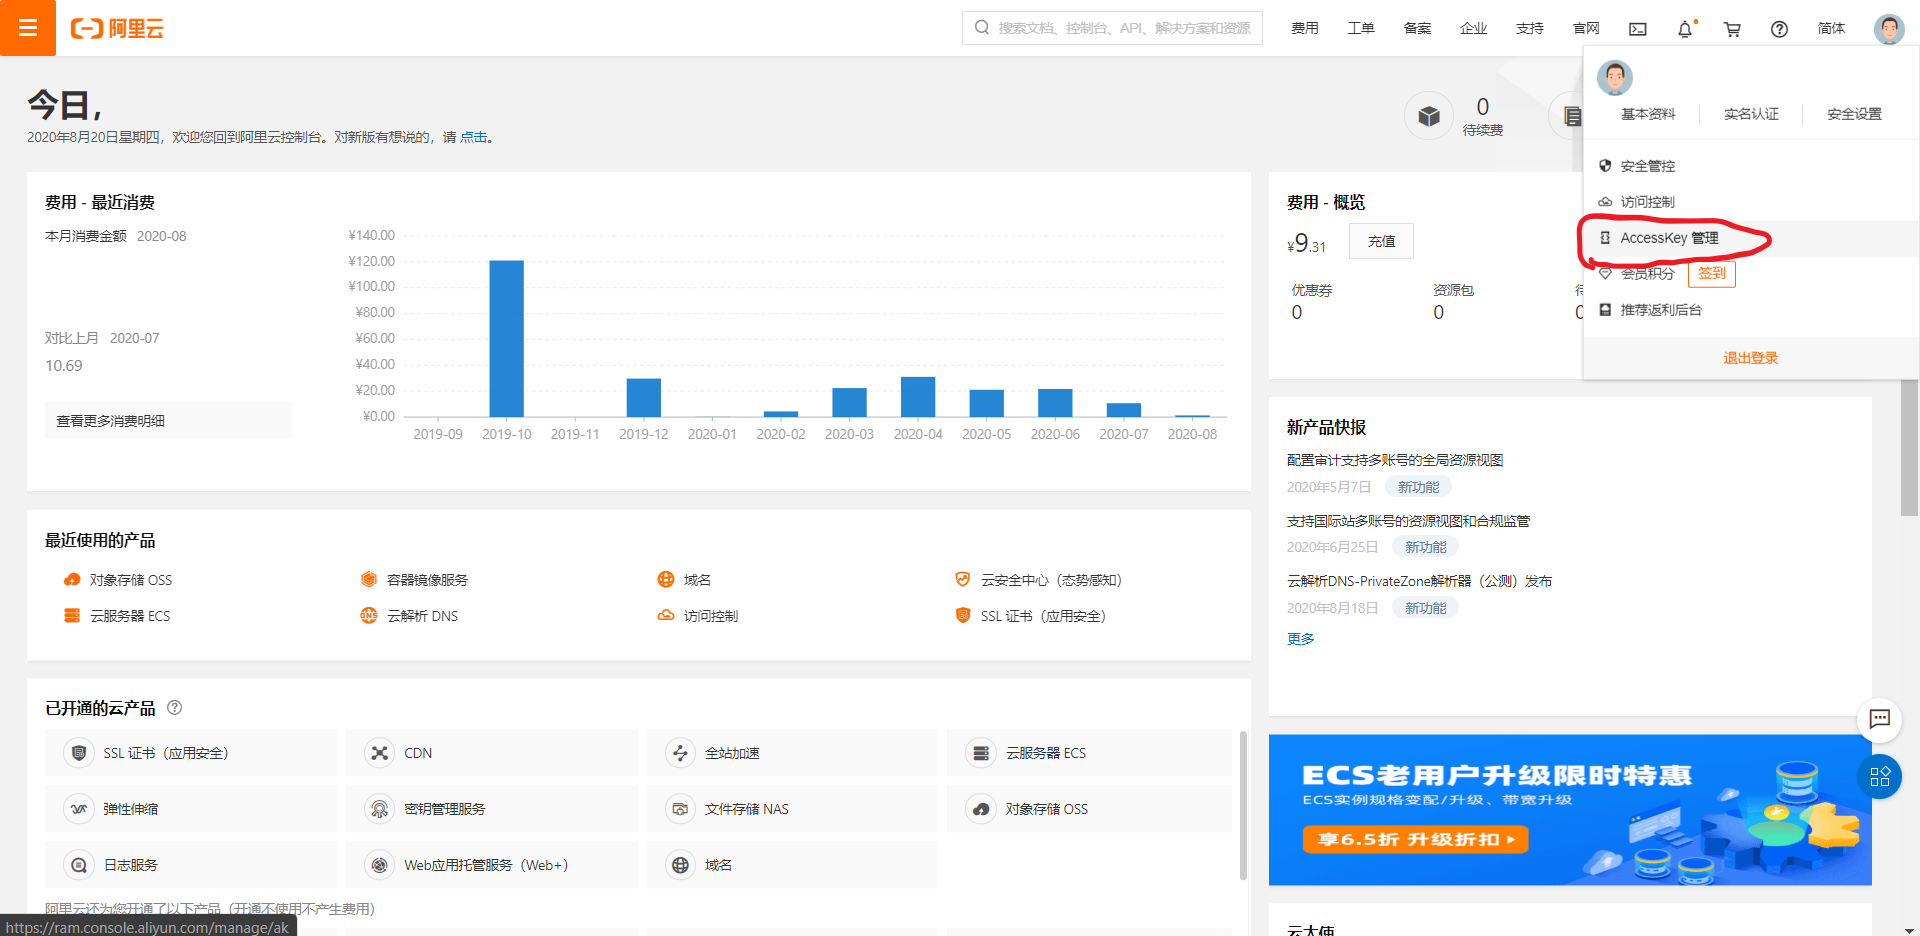Open the CDN card in activated products
The height and width of the screenshot is (936, 1920).
coord(491,753)
